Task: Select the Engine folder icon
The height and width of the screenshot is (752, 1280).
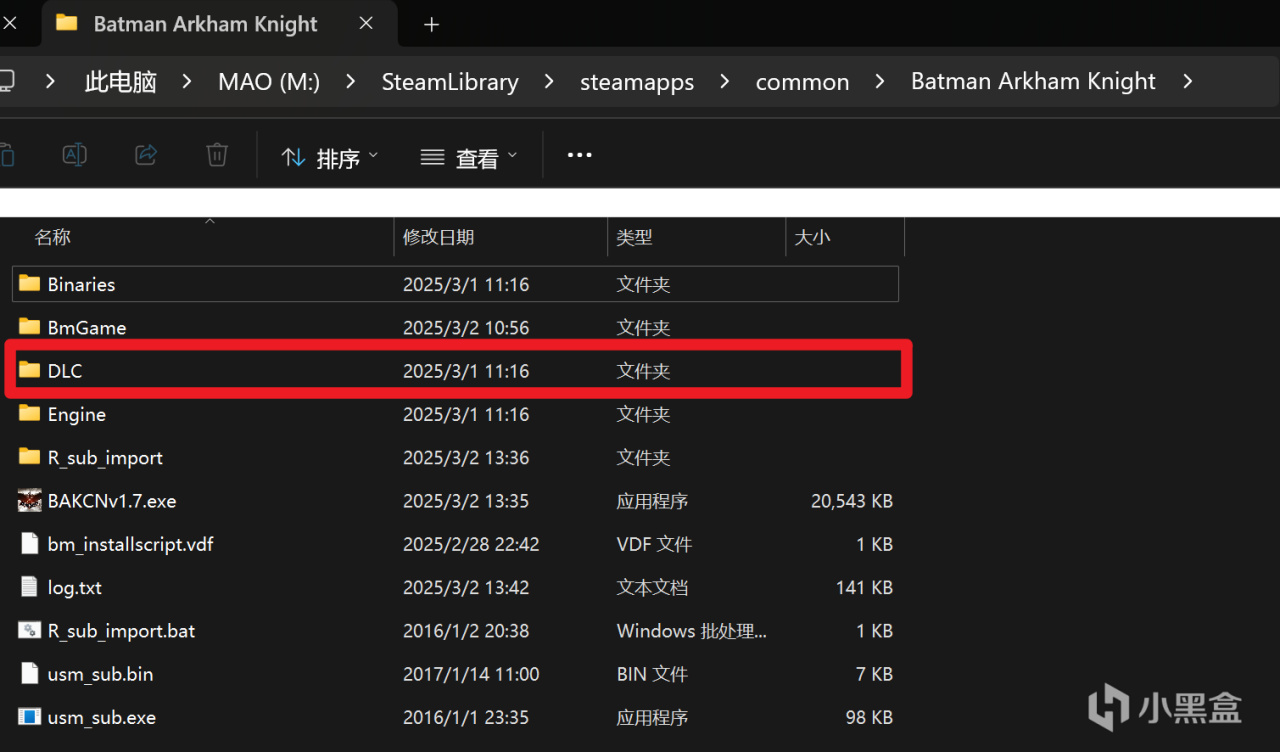Action: point(30,414)
